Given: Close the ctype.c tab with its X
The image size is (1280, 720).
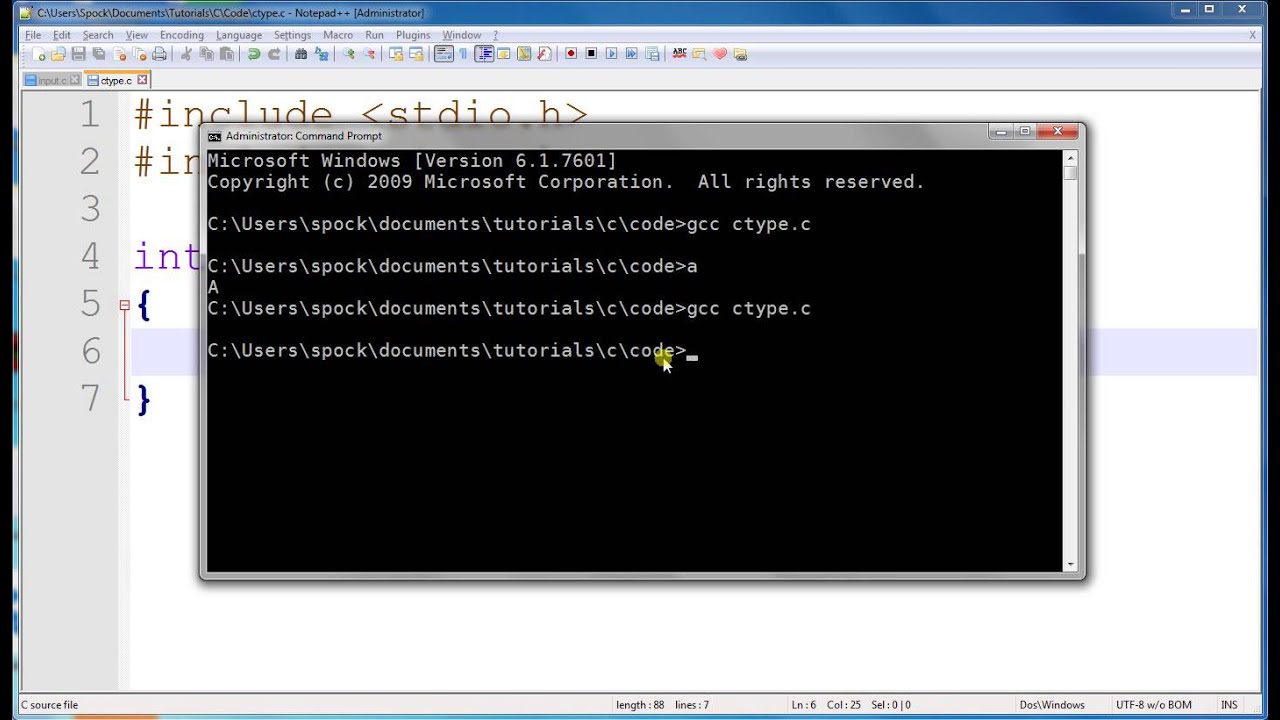Looking at the screenshot, I should (x=142, y=80).
